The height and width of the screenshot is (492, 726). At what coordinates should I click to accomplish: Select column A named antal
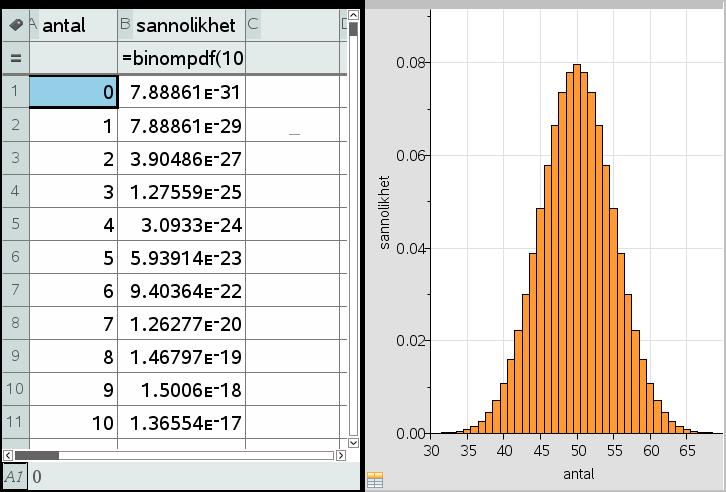[x=77, y=25]
